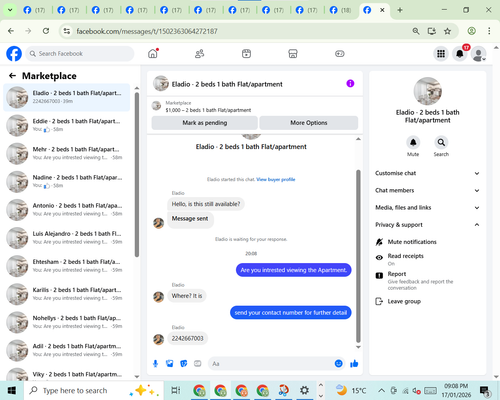Search in conversation via magnifier icon

point(441,143)
